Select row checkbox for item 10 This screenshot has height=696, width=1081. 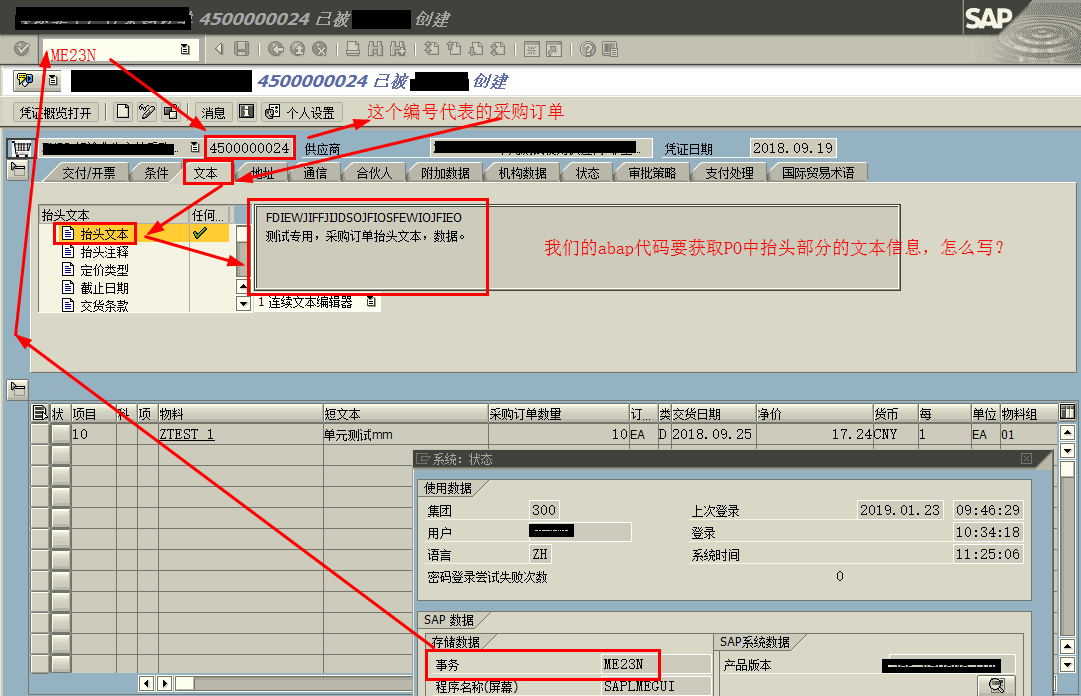(61, 434)
